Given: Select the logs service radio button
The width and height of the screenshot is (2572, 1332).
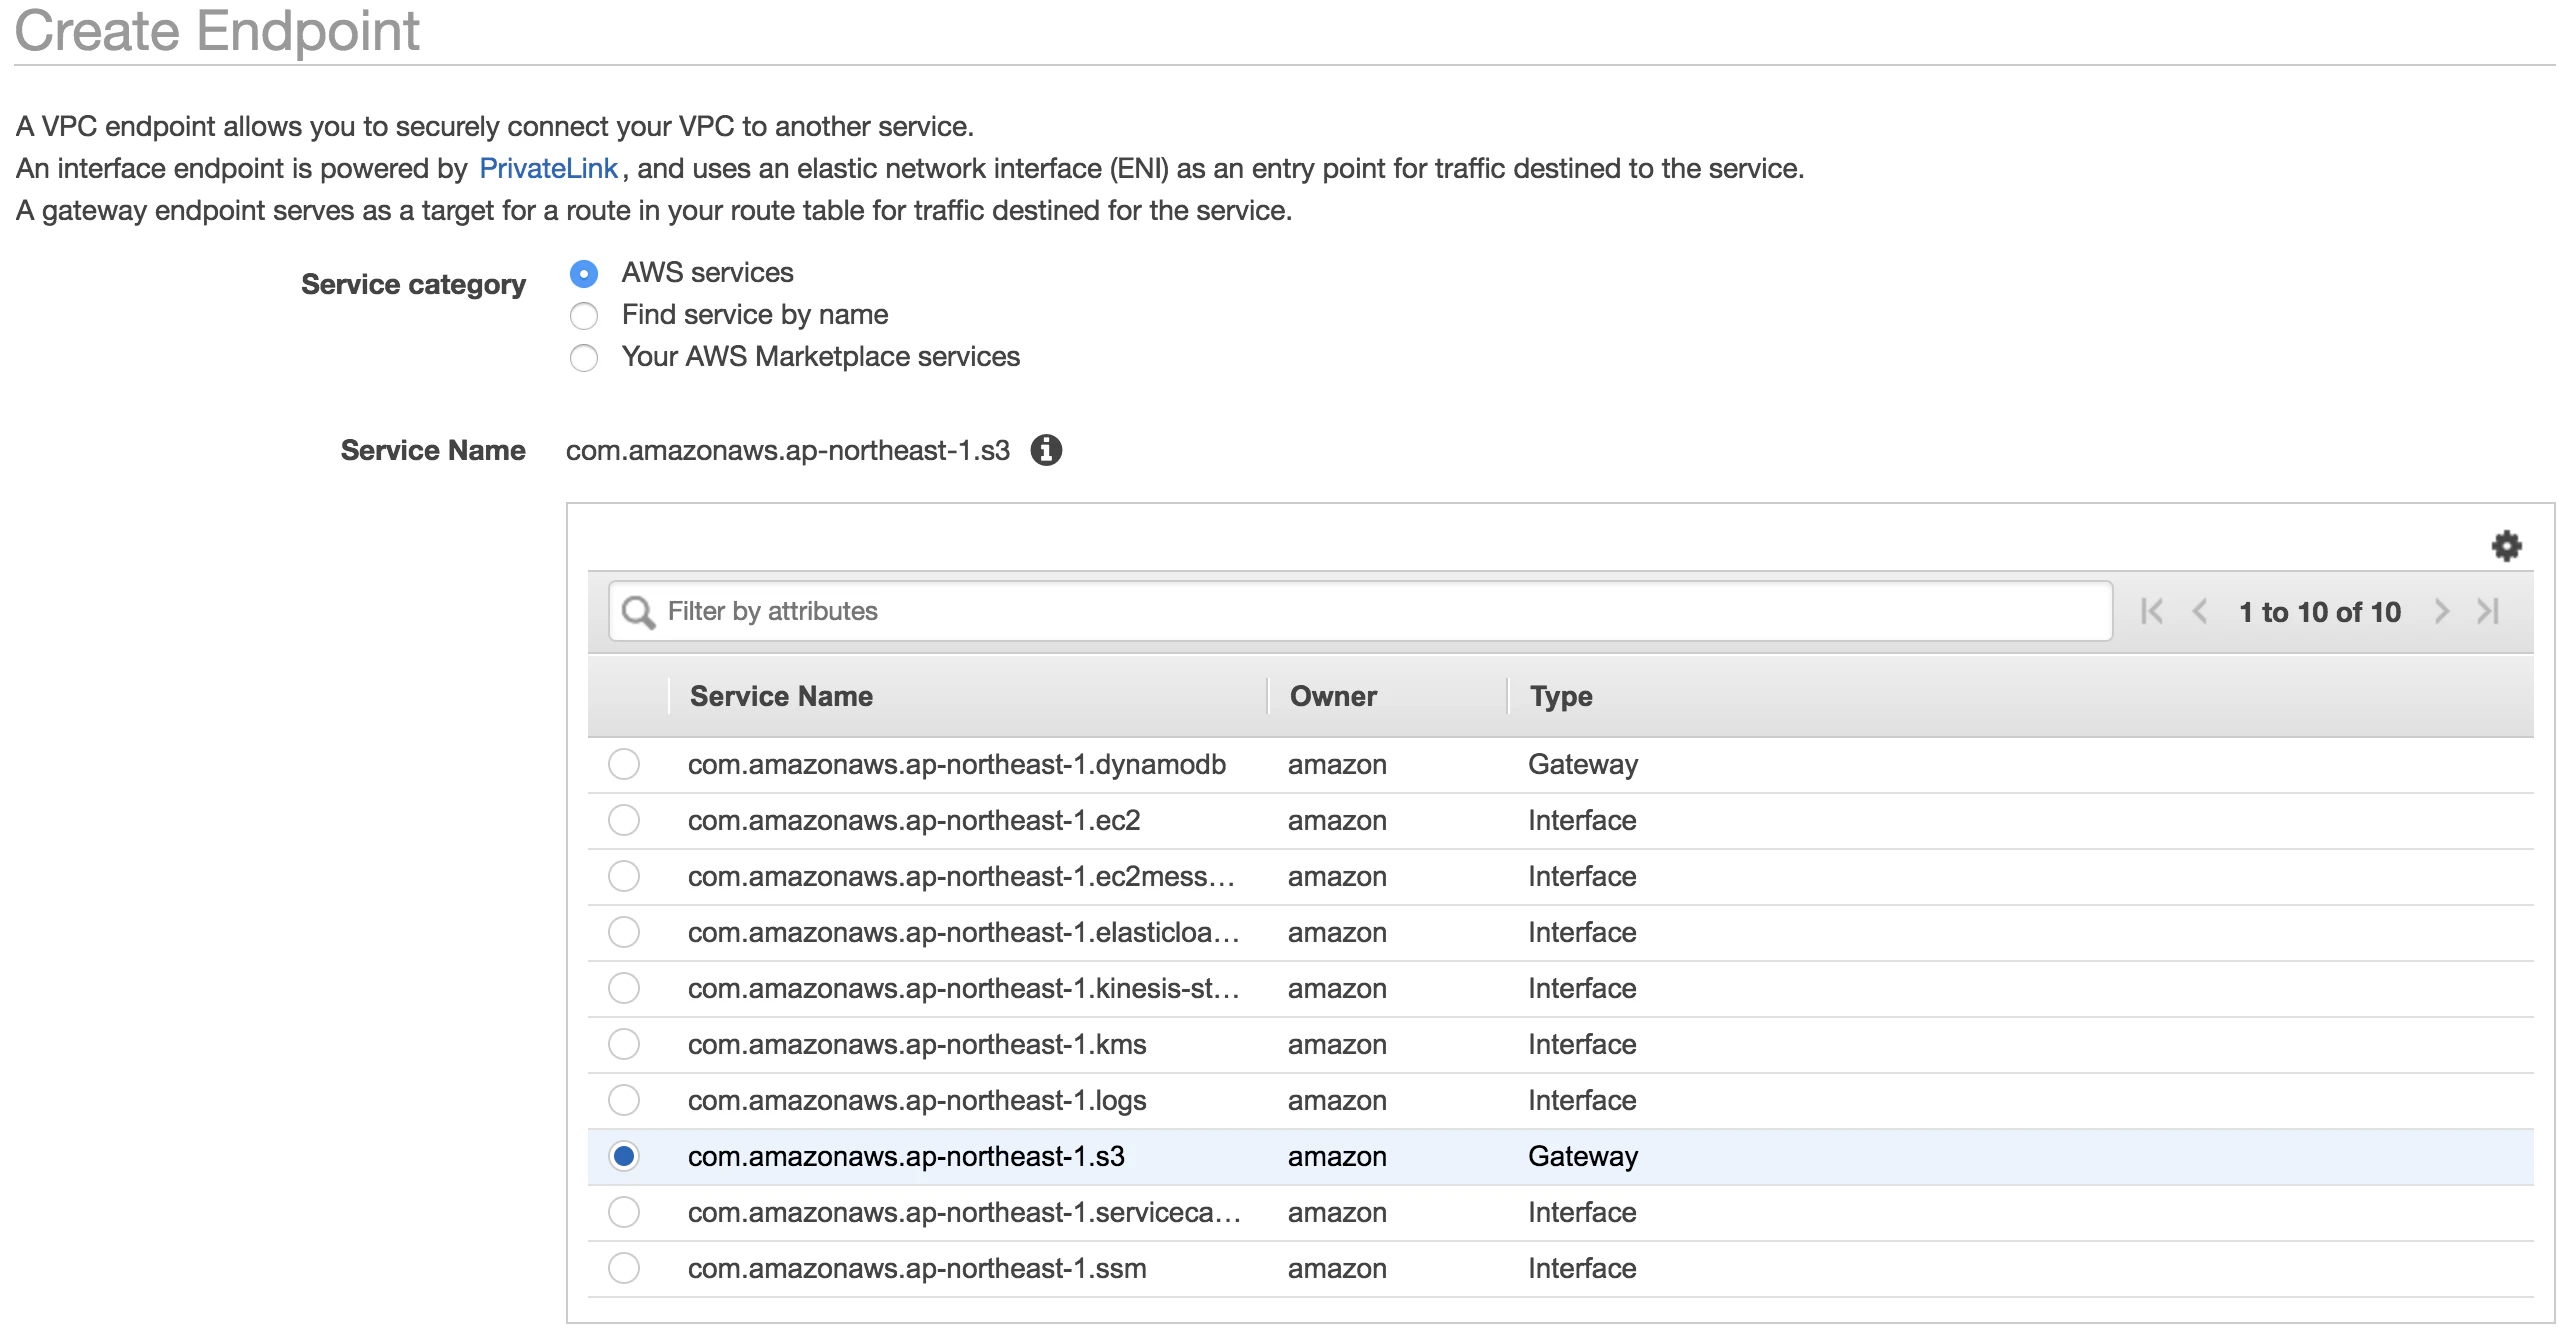Looking at the screenshot, I should pos(624,1100).
